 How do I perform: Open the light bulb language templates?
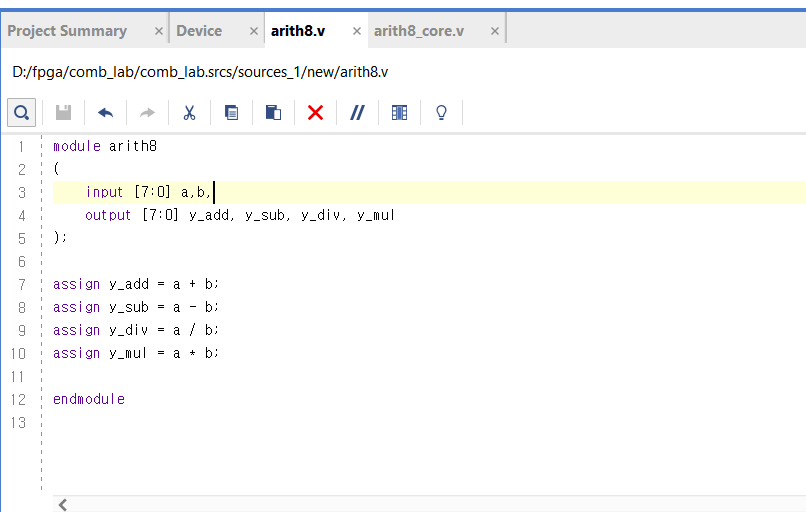click(x=441, y=113)
